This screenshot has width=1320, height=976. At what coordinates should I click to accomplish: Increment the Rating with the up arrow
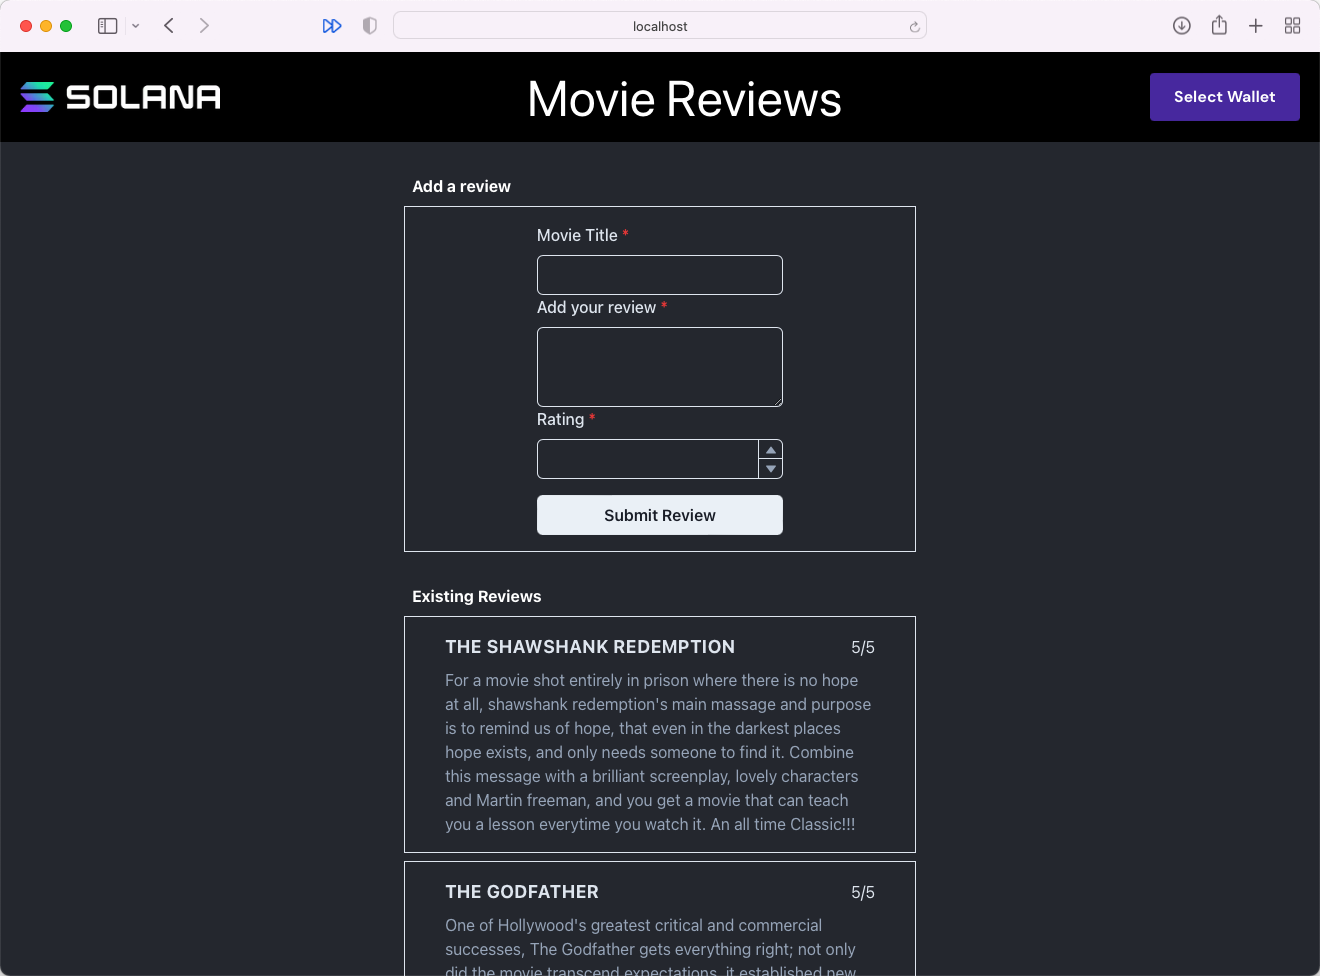click(x=770, y=449)
